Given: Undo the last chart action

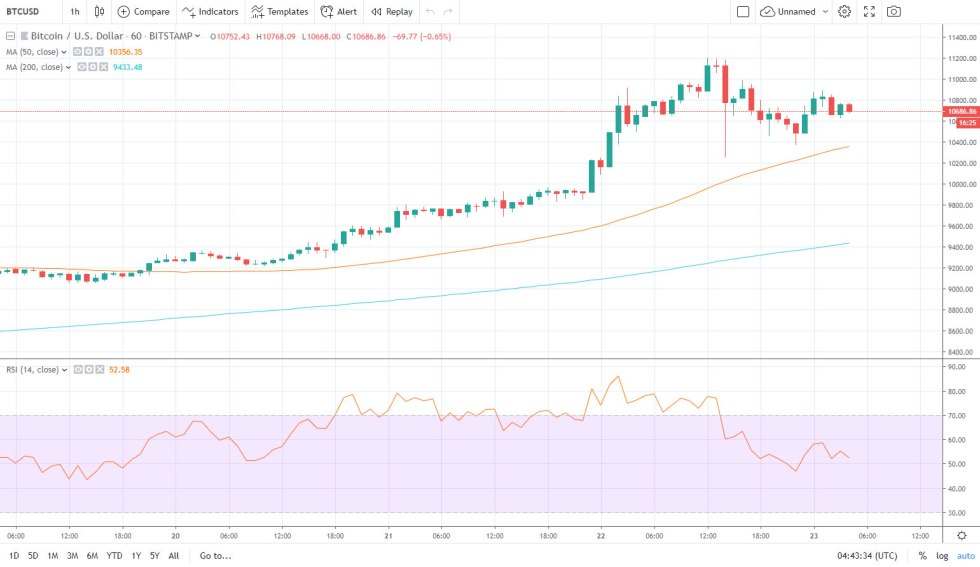Looking at the screenshot, I should click(430, 11).
